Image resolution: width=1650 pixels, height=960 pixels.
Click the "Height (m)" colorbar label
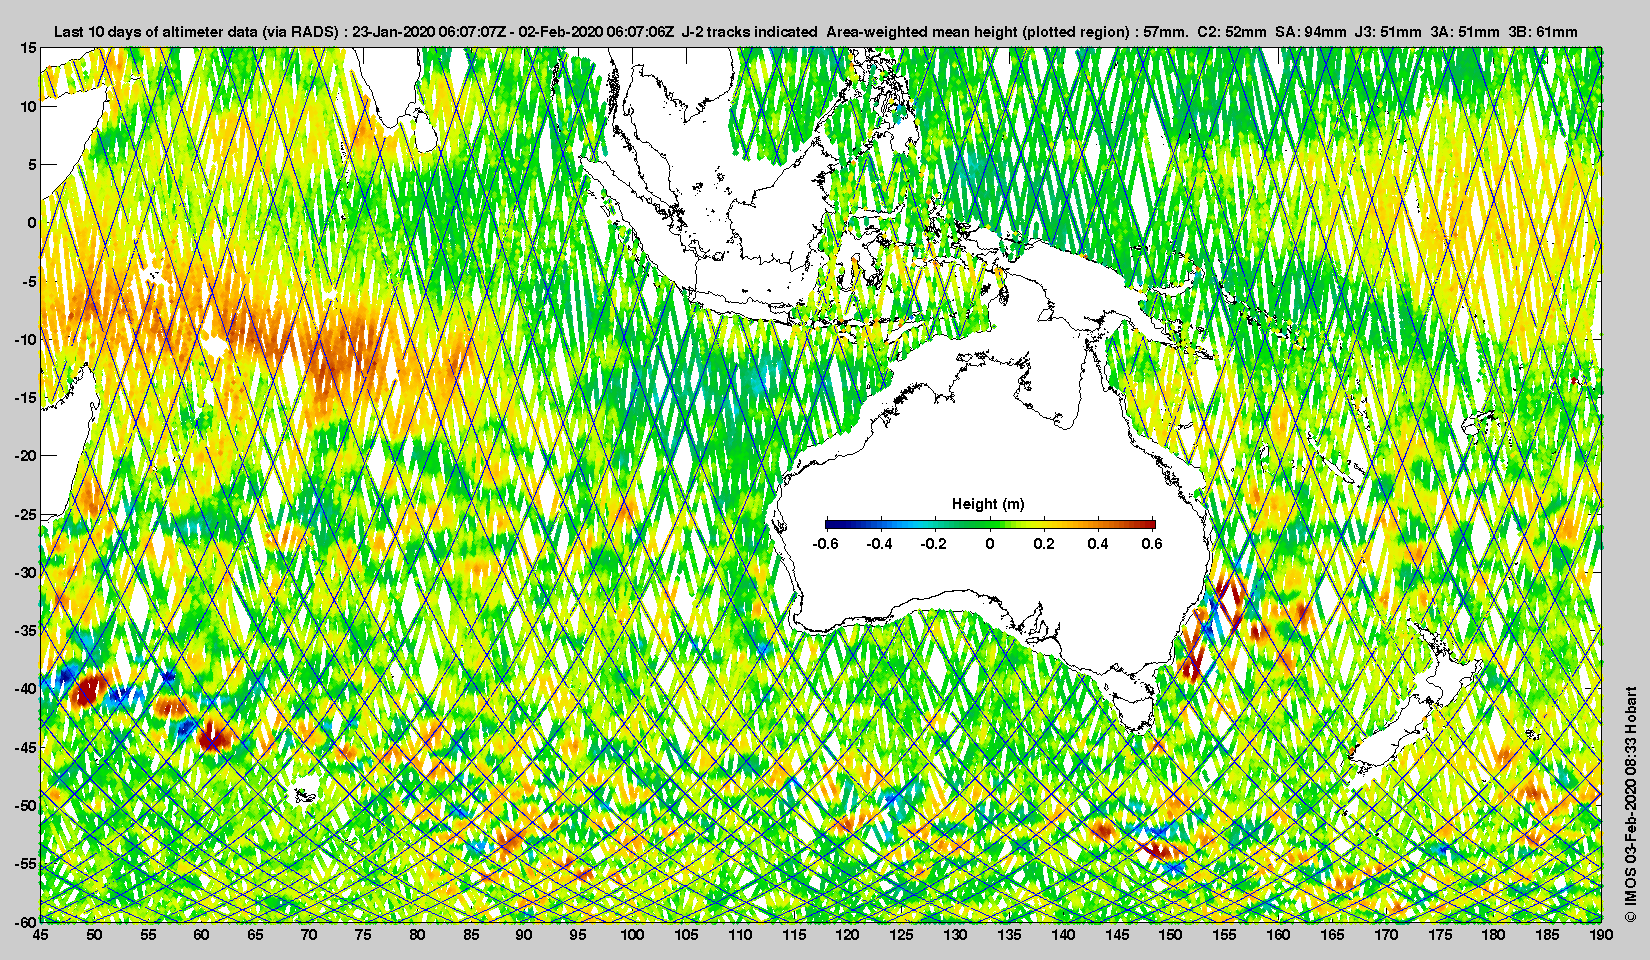pyautogui.click(x=988, y=504)
